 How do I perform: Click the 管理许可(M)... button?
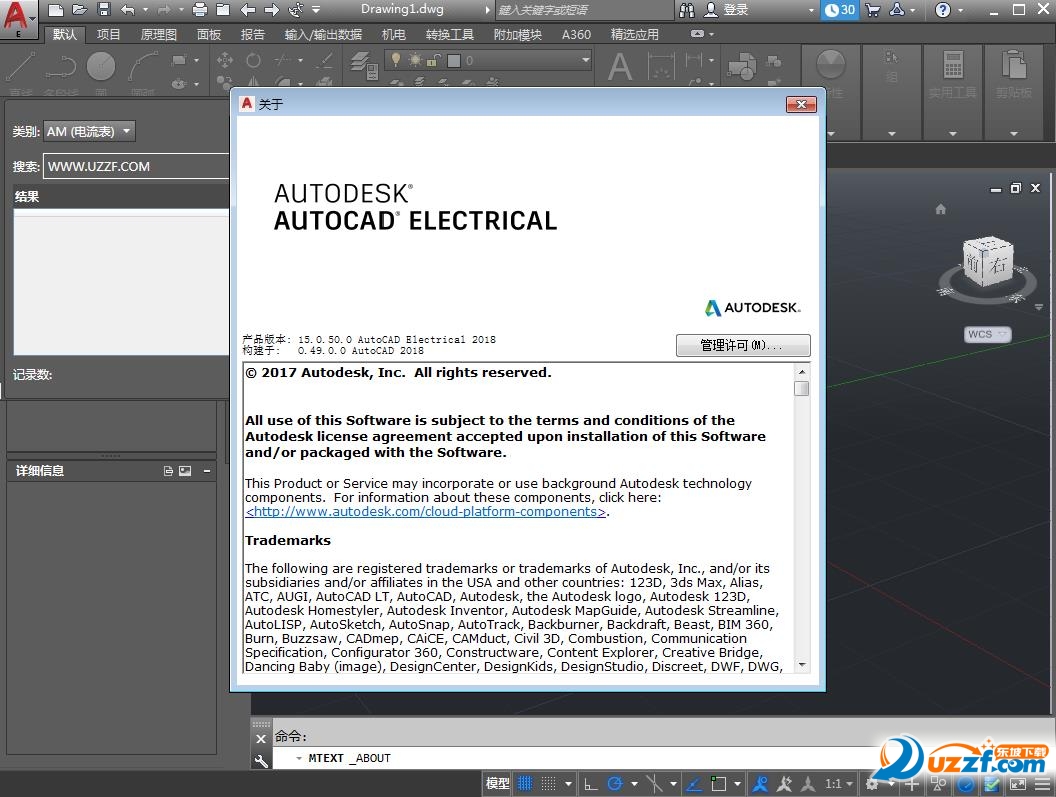tap(742, 345)
